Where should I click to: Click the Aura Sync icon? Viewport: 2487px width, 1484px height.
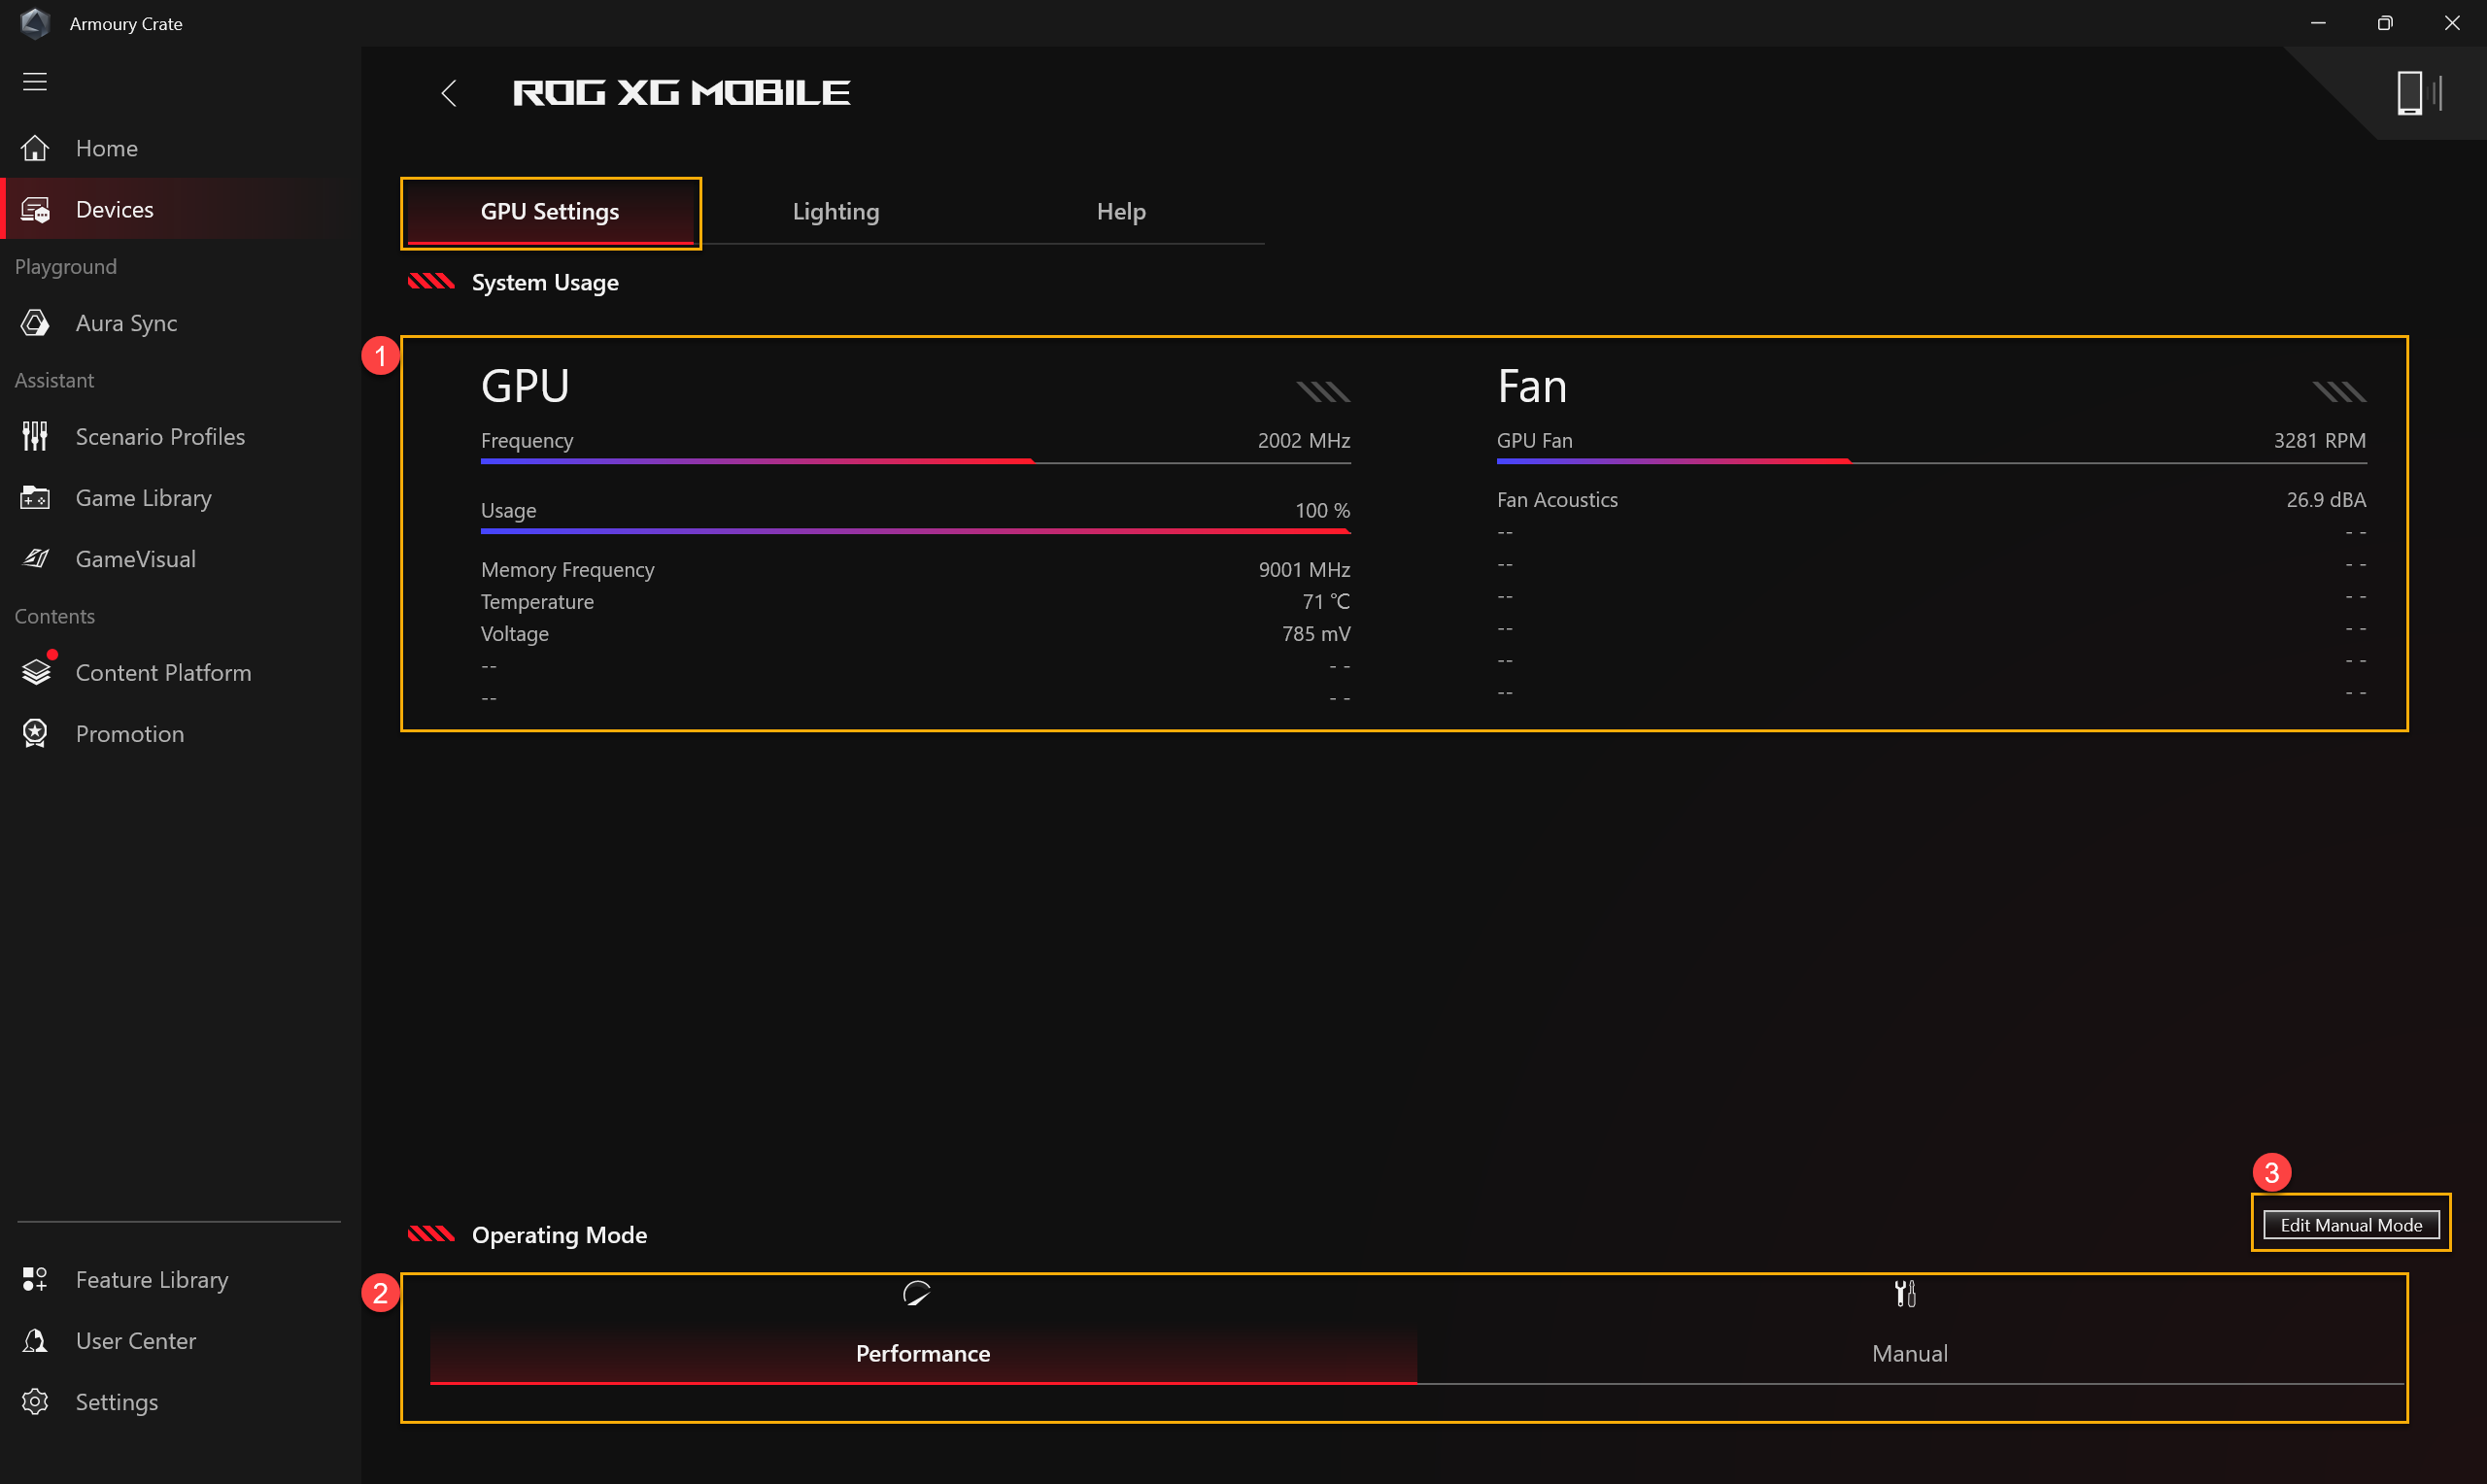(35, 323)
